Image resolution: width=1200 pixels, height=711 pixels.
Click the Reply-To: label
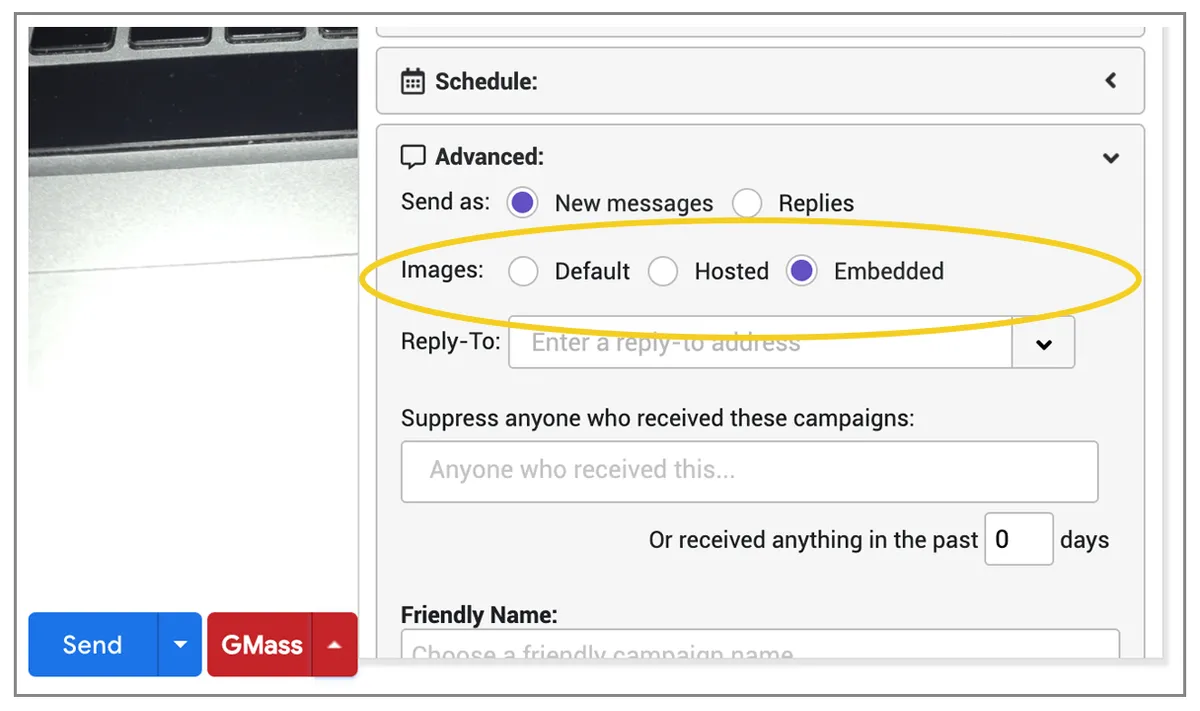(450, 342)
